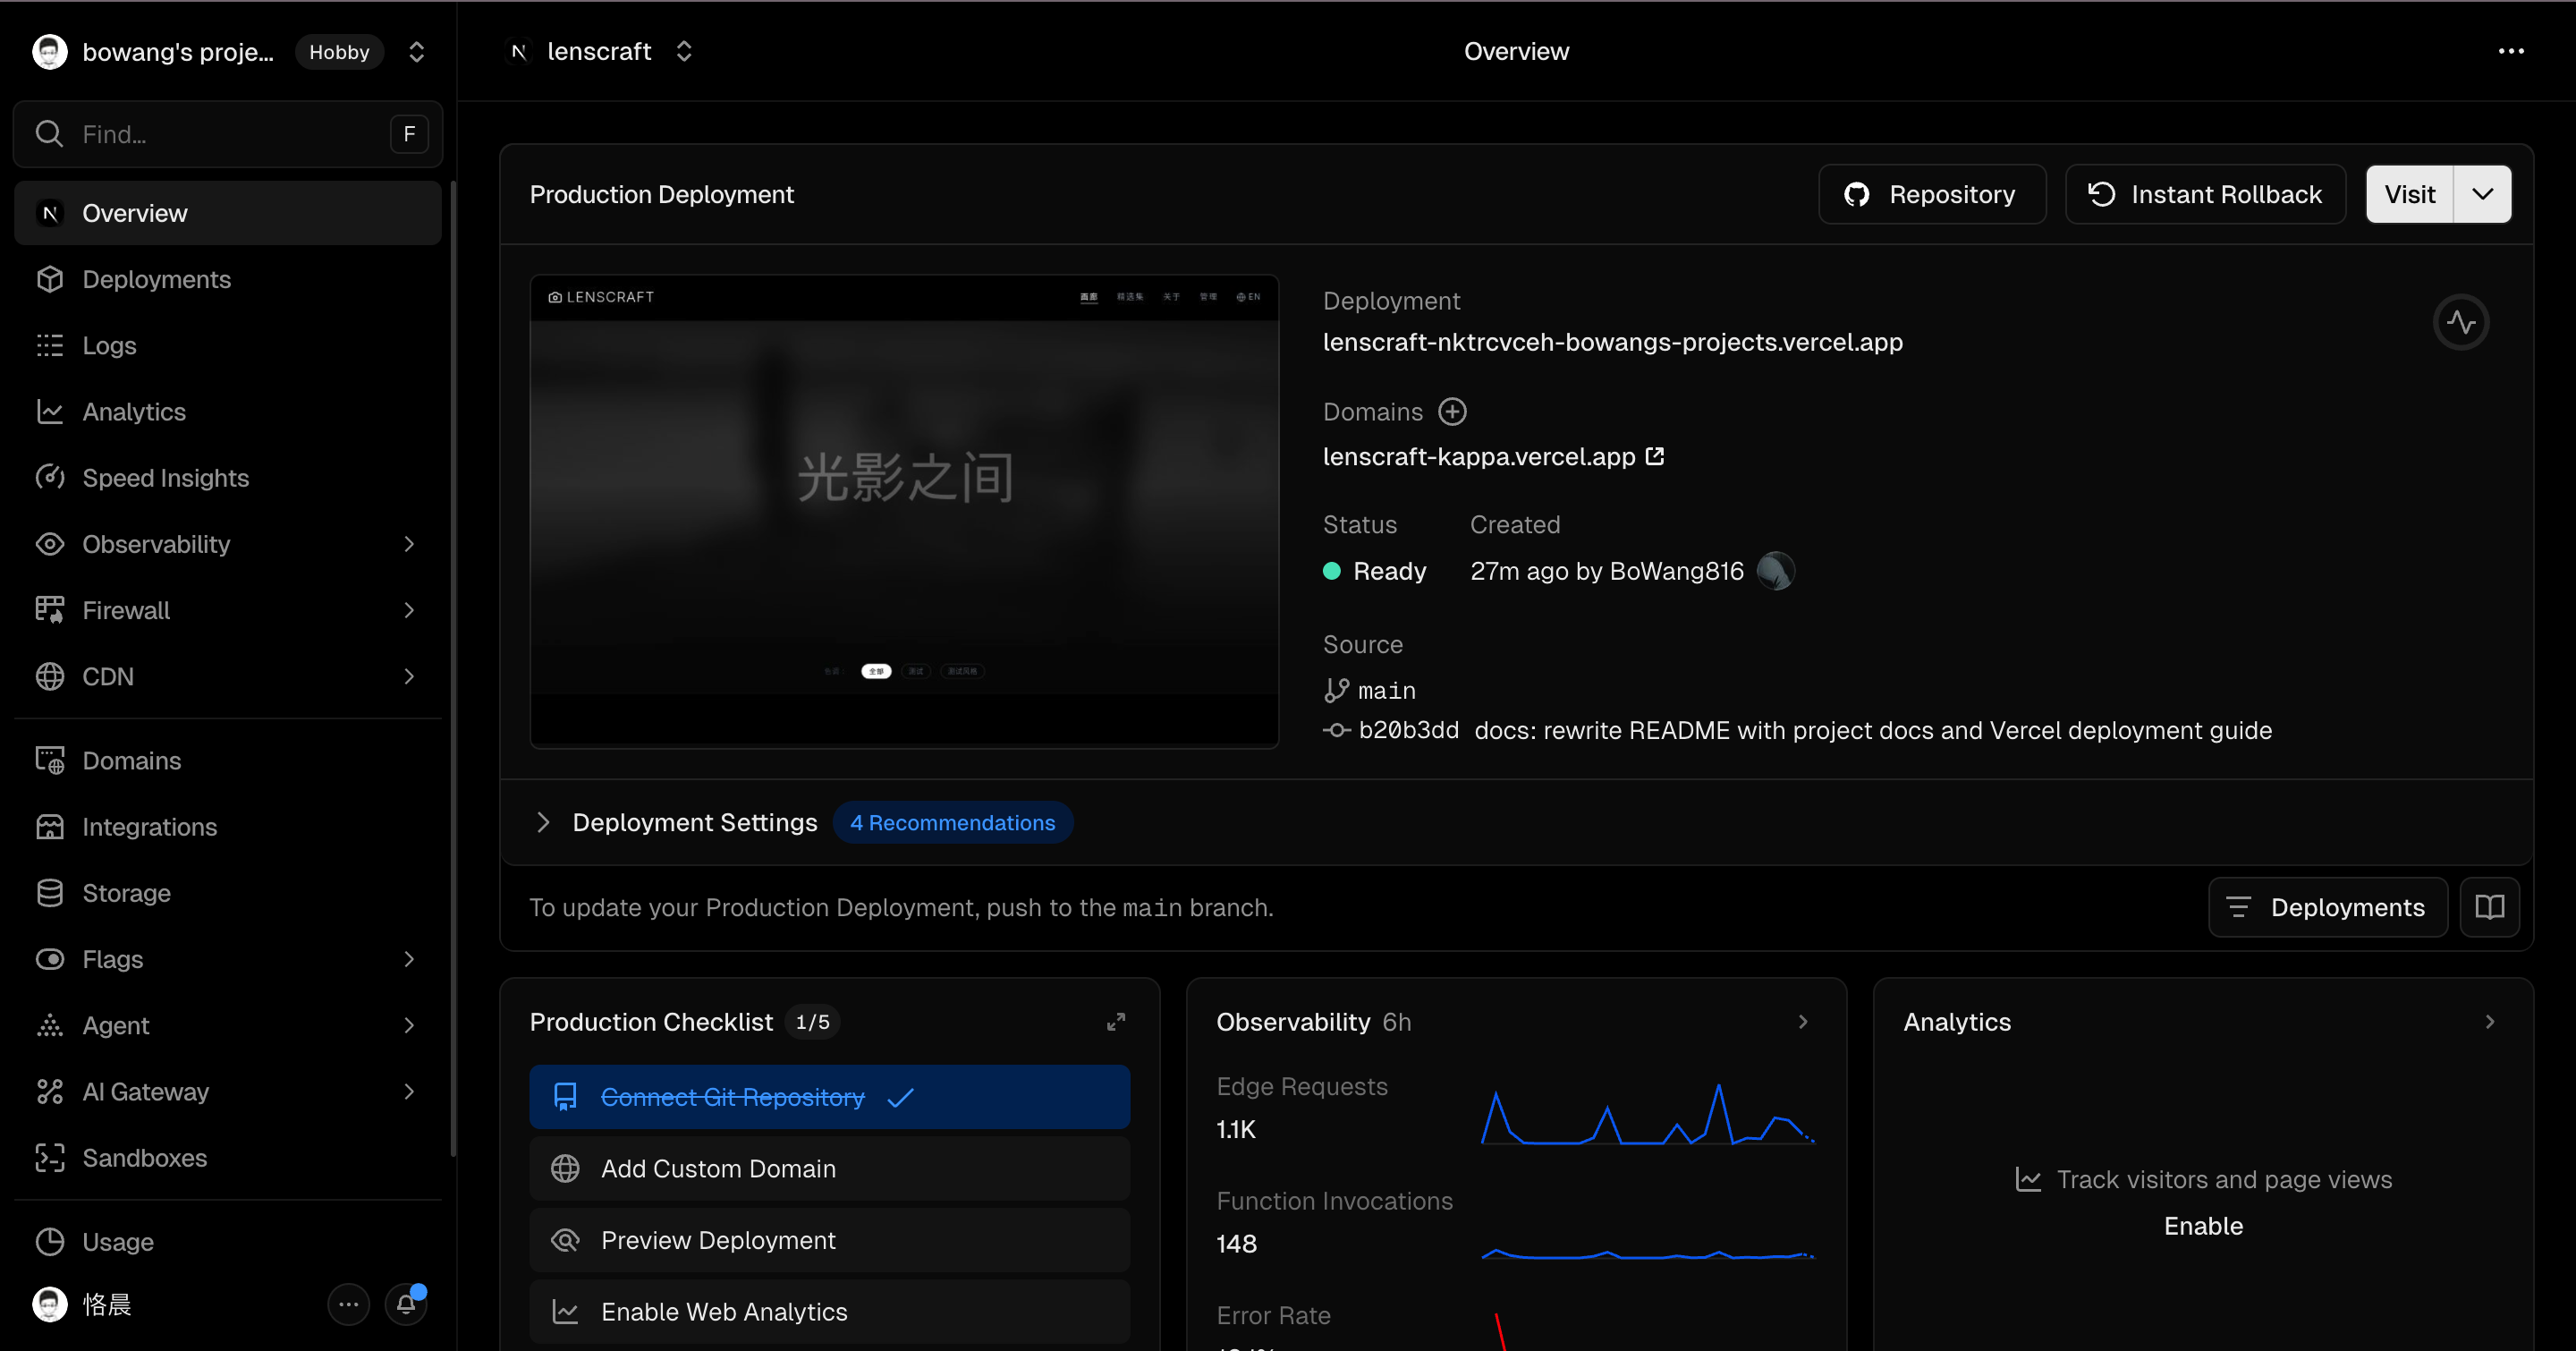This screenshot has height=1351, width=2576.
Task: Expand the Deployment Settings section
Action: (543, 822)
